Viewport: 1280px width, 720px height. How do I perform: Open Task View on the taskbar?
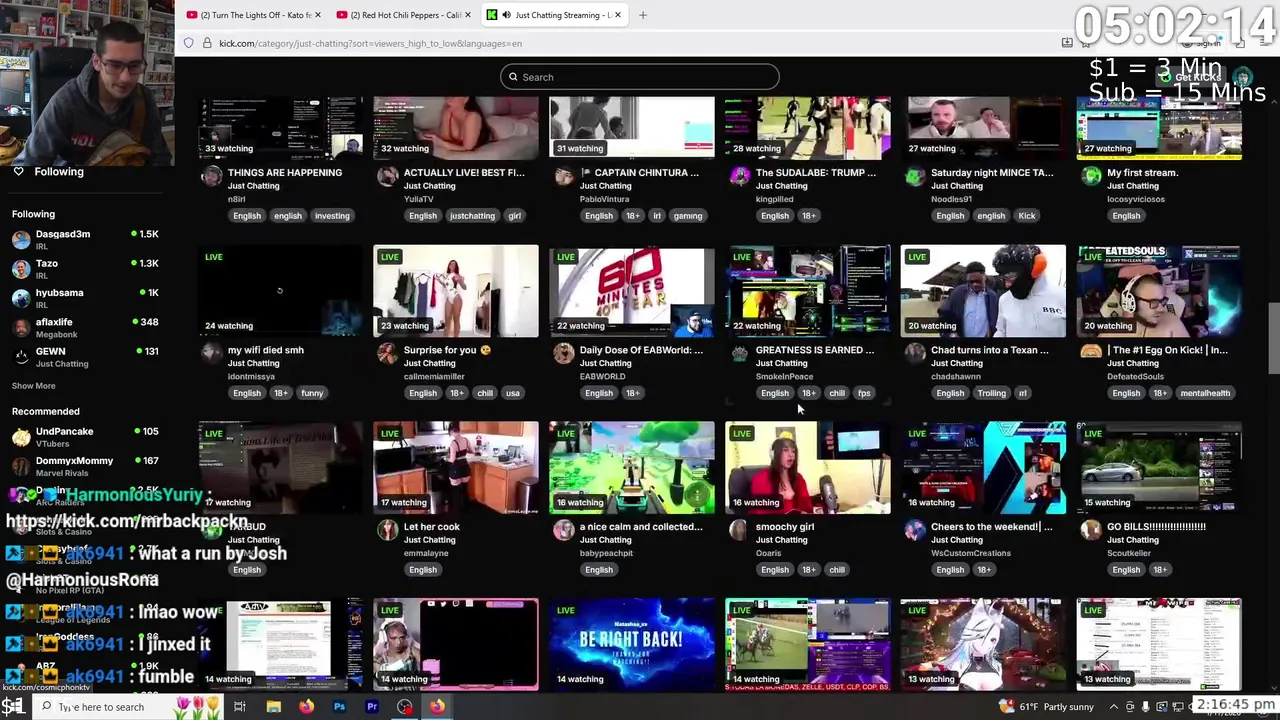[240, 707]
